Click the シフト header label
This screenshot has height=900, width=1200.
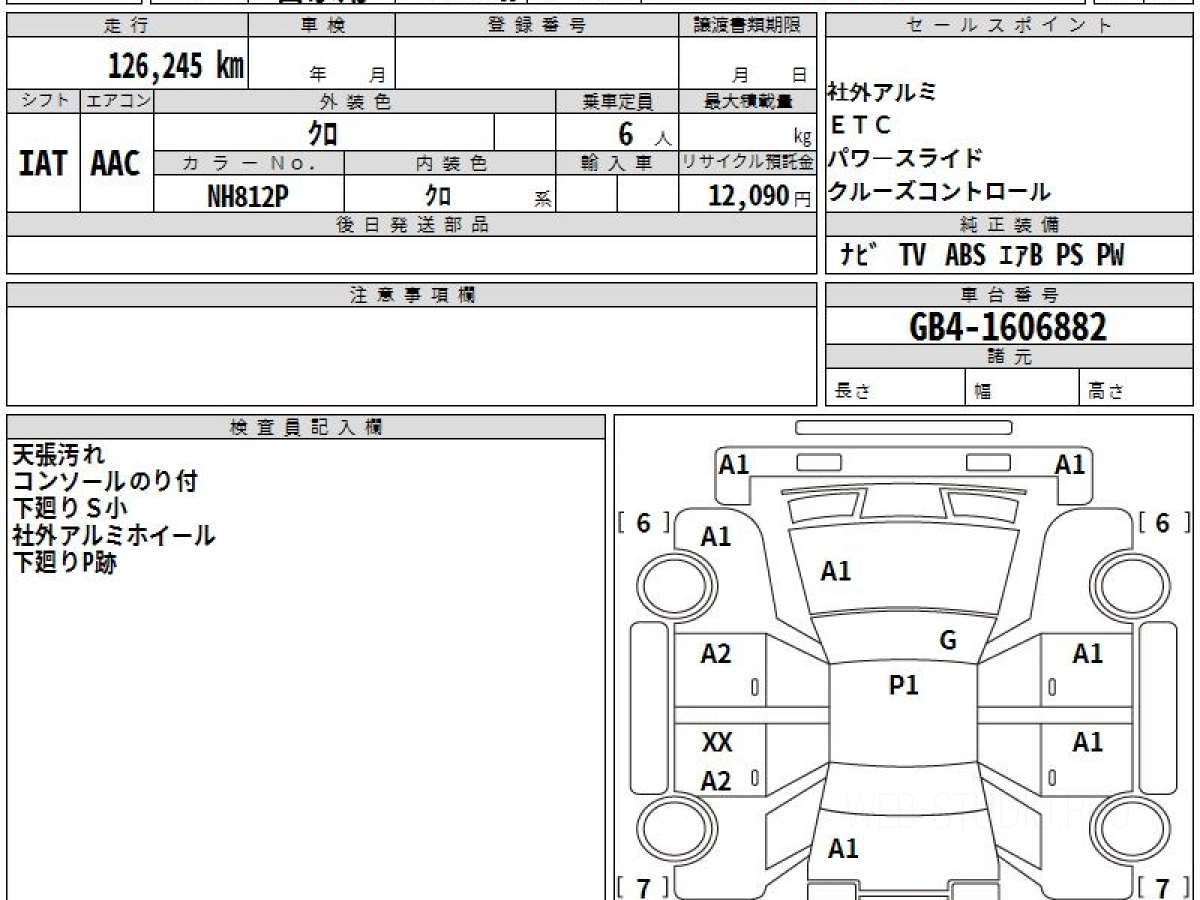pos(43,101)
